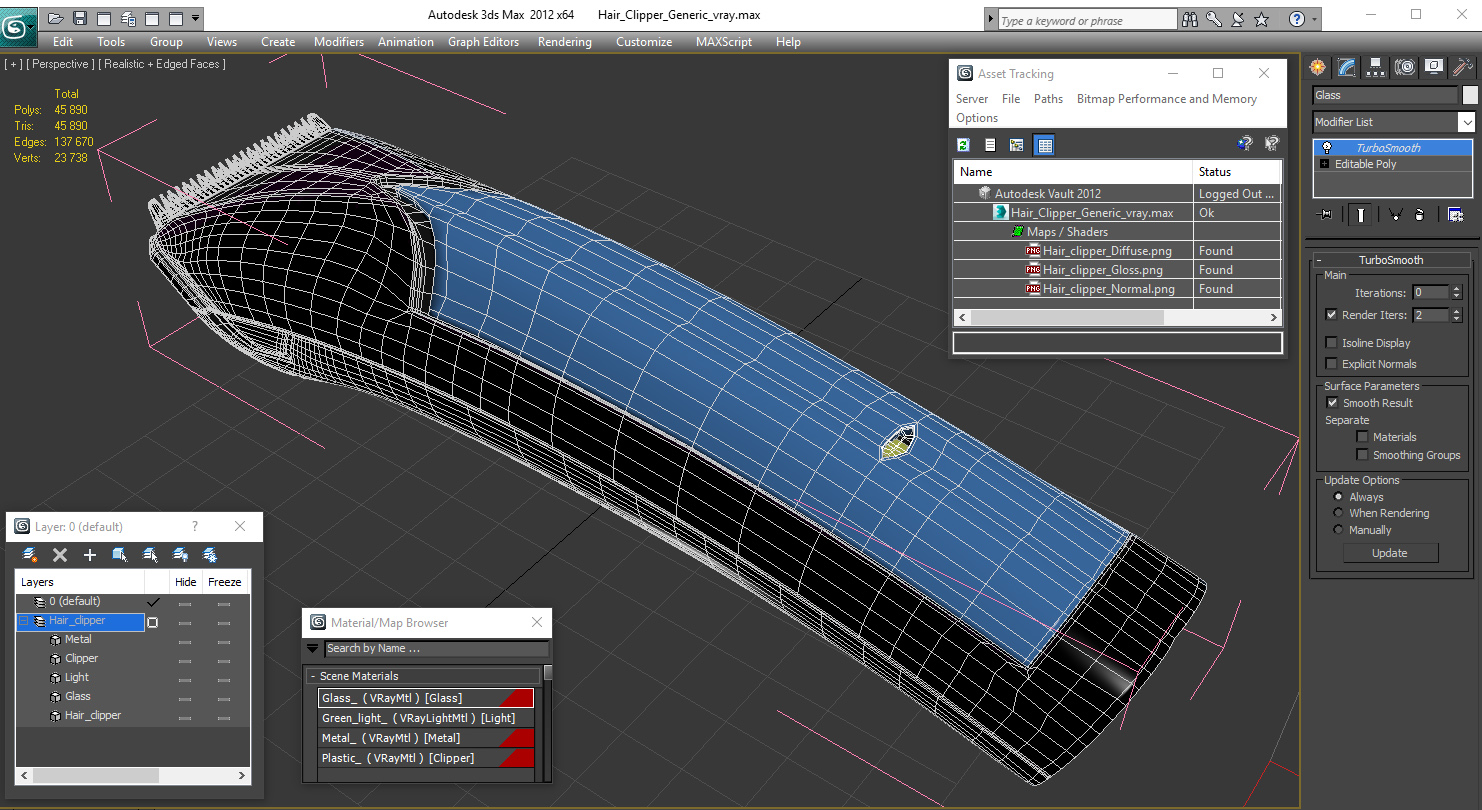Click the delete layer X icon

(60, 555)
